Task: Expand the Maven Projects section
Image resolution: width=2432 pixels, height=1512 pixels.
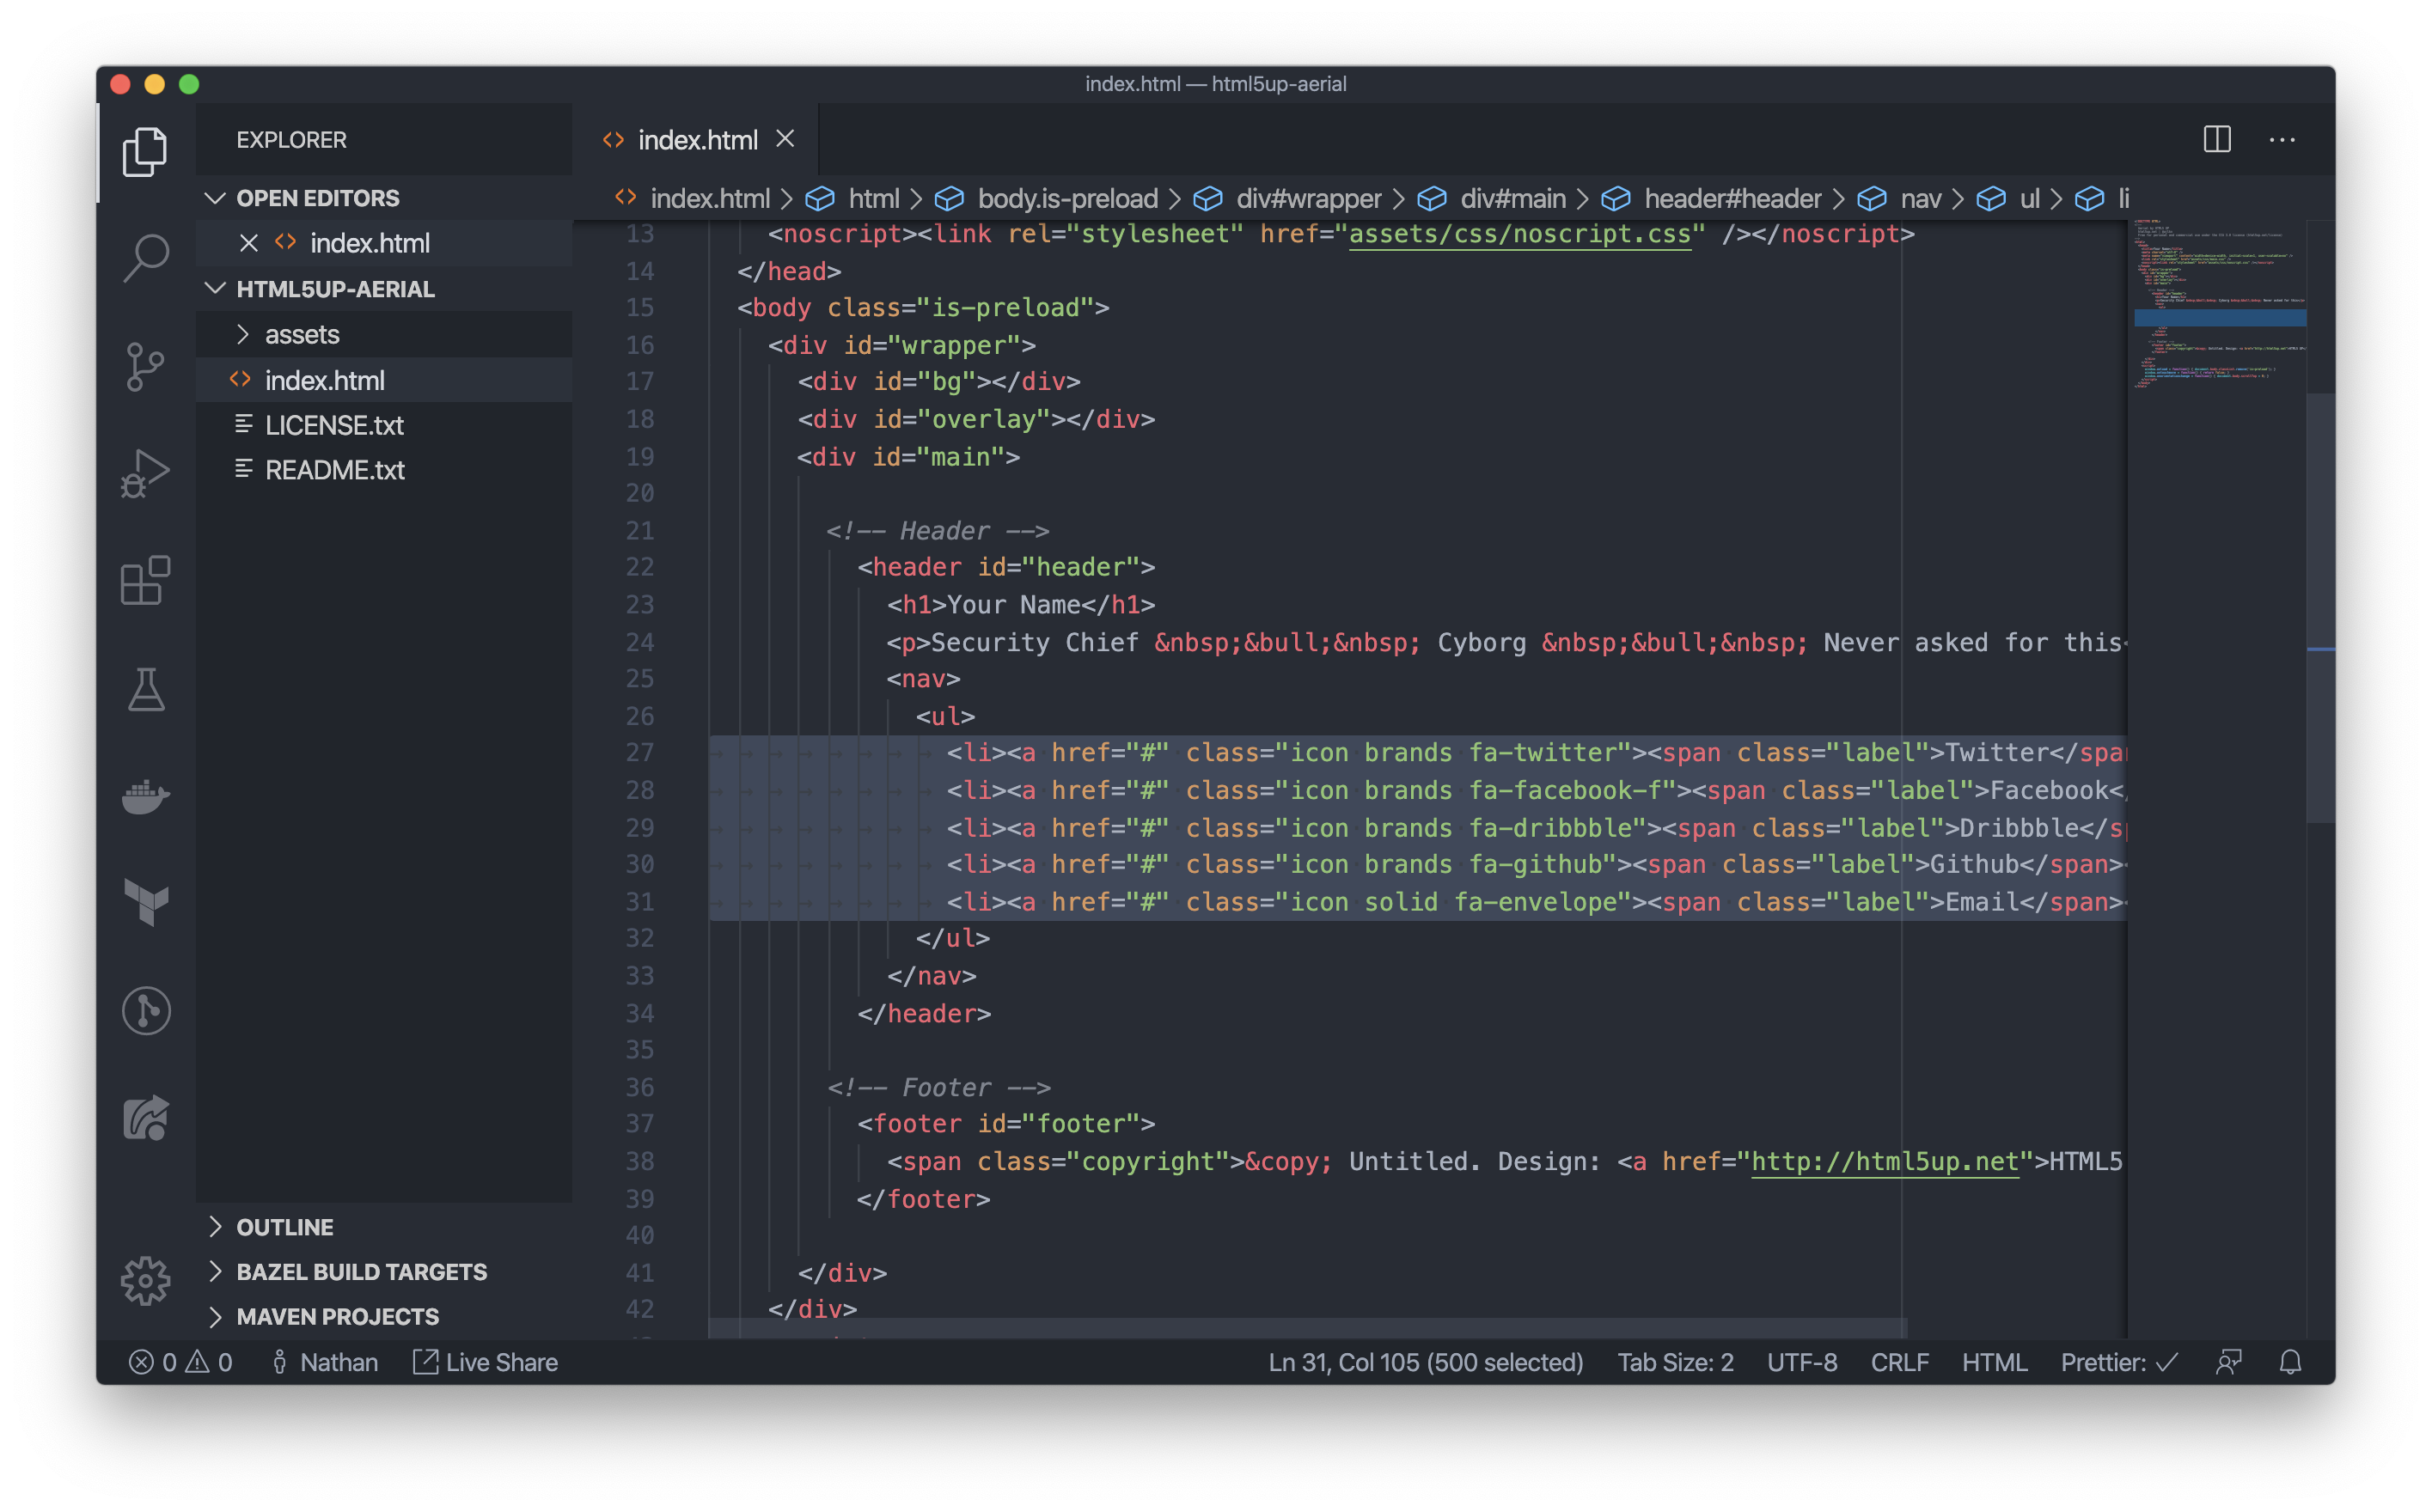Action: [337, 1316]
